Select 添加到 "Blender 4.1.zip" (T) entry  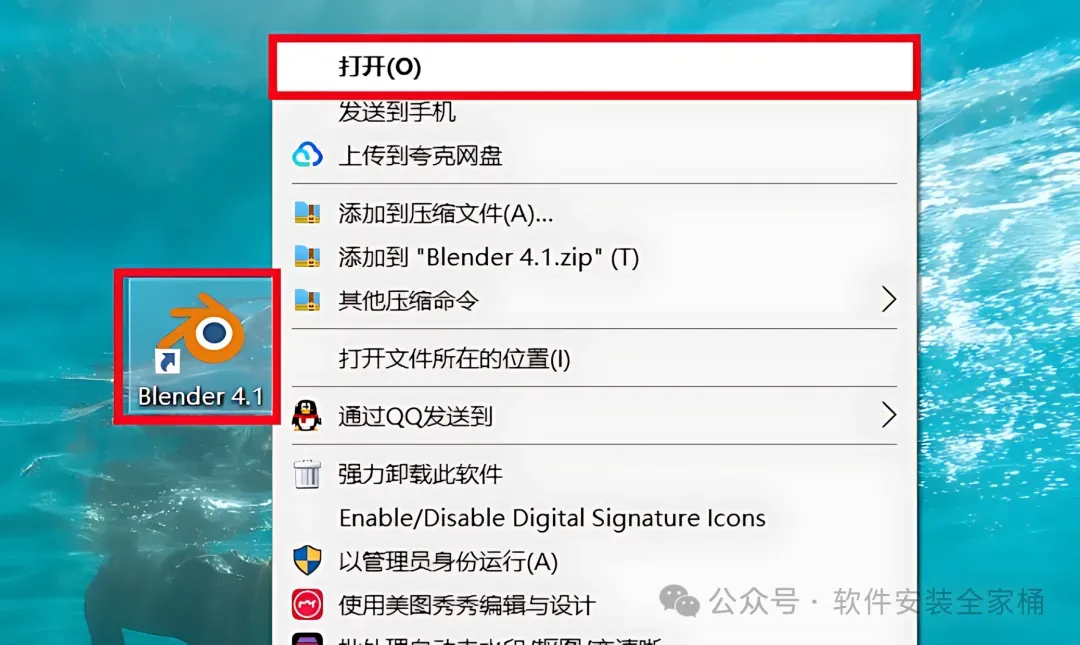click(594, 256)
